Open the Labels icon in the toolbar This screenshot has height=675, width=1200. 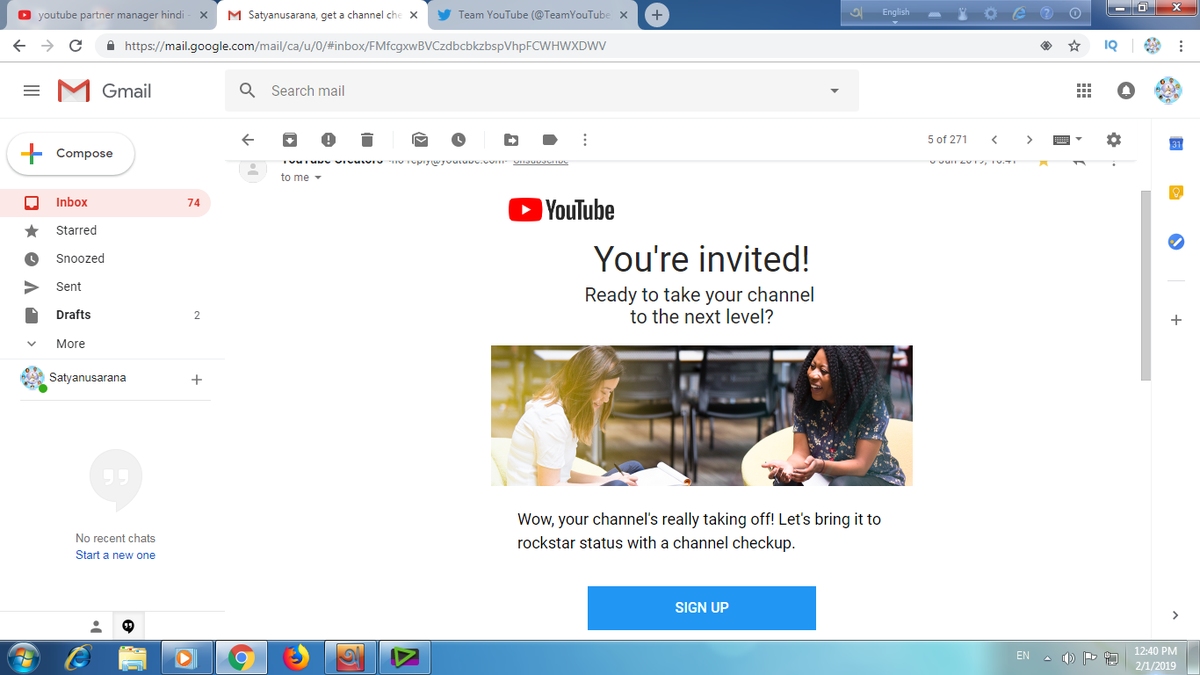(x=549, y=139)
